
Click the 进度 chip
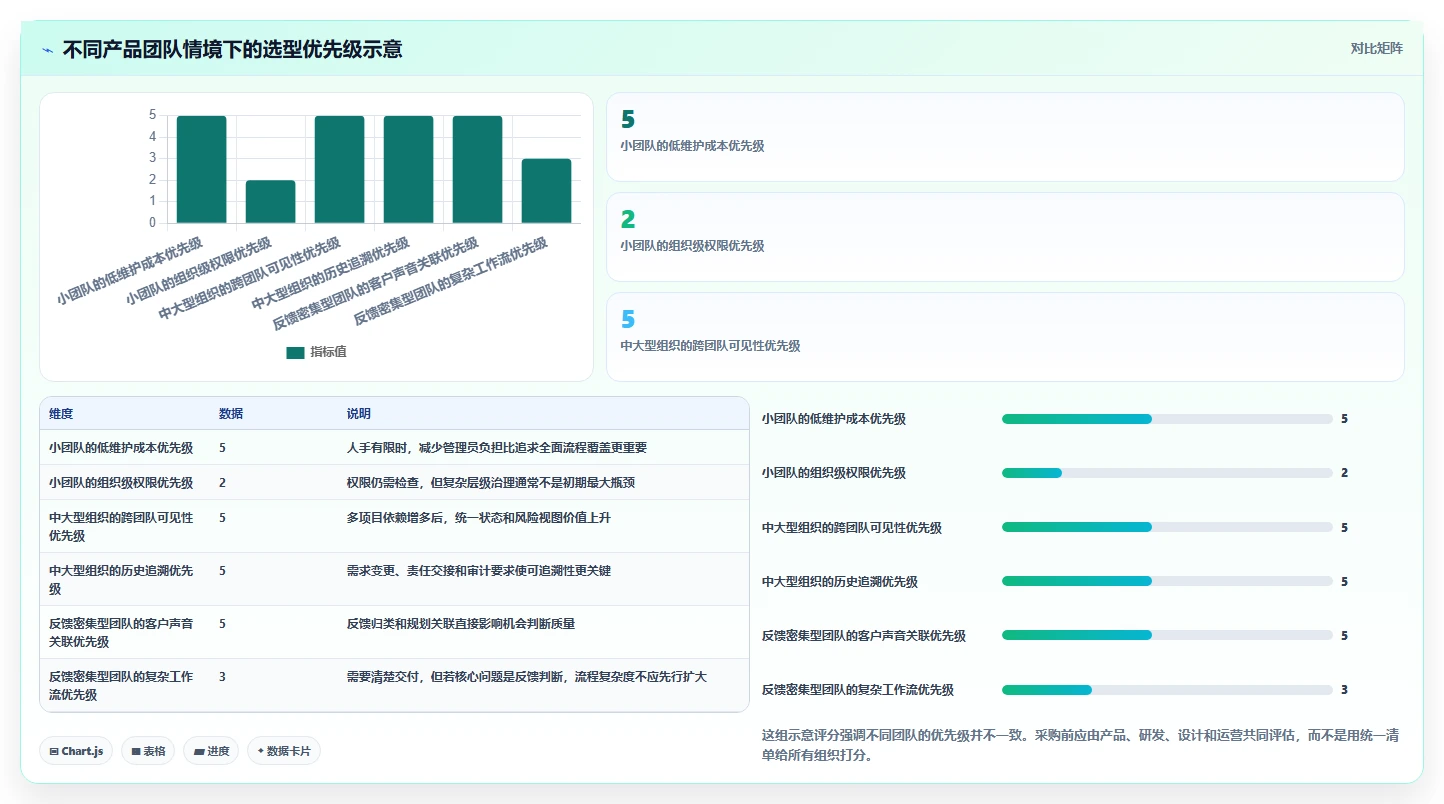(x=211, y=751)
